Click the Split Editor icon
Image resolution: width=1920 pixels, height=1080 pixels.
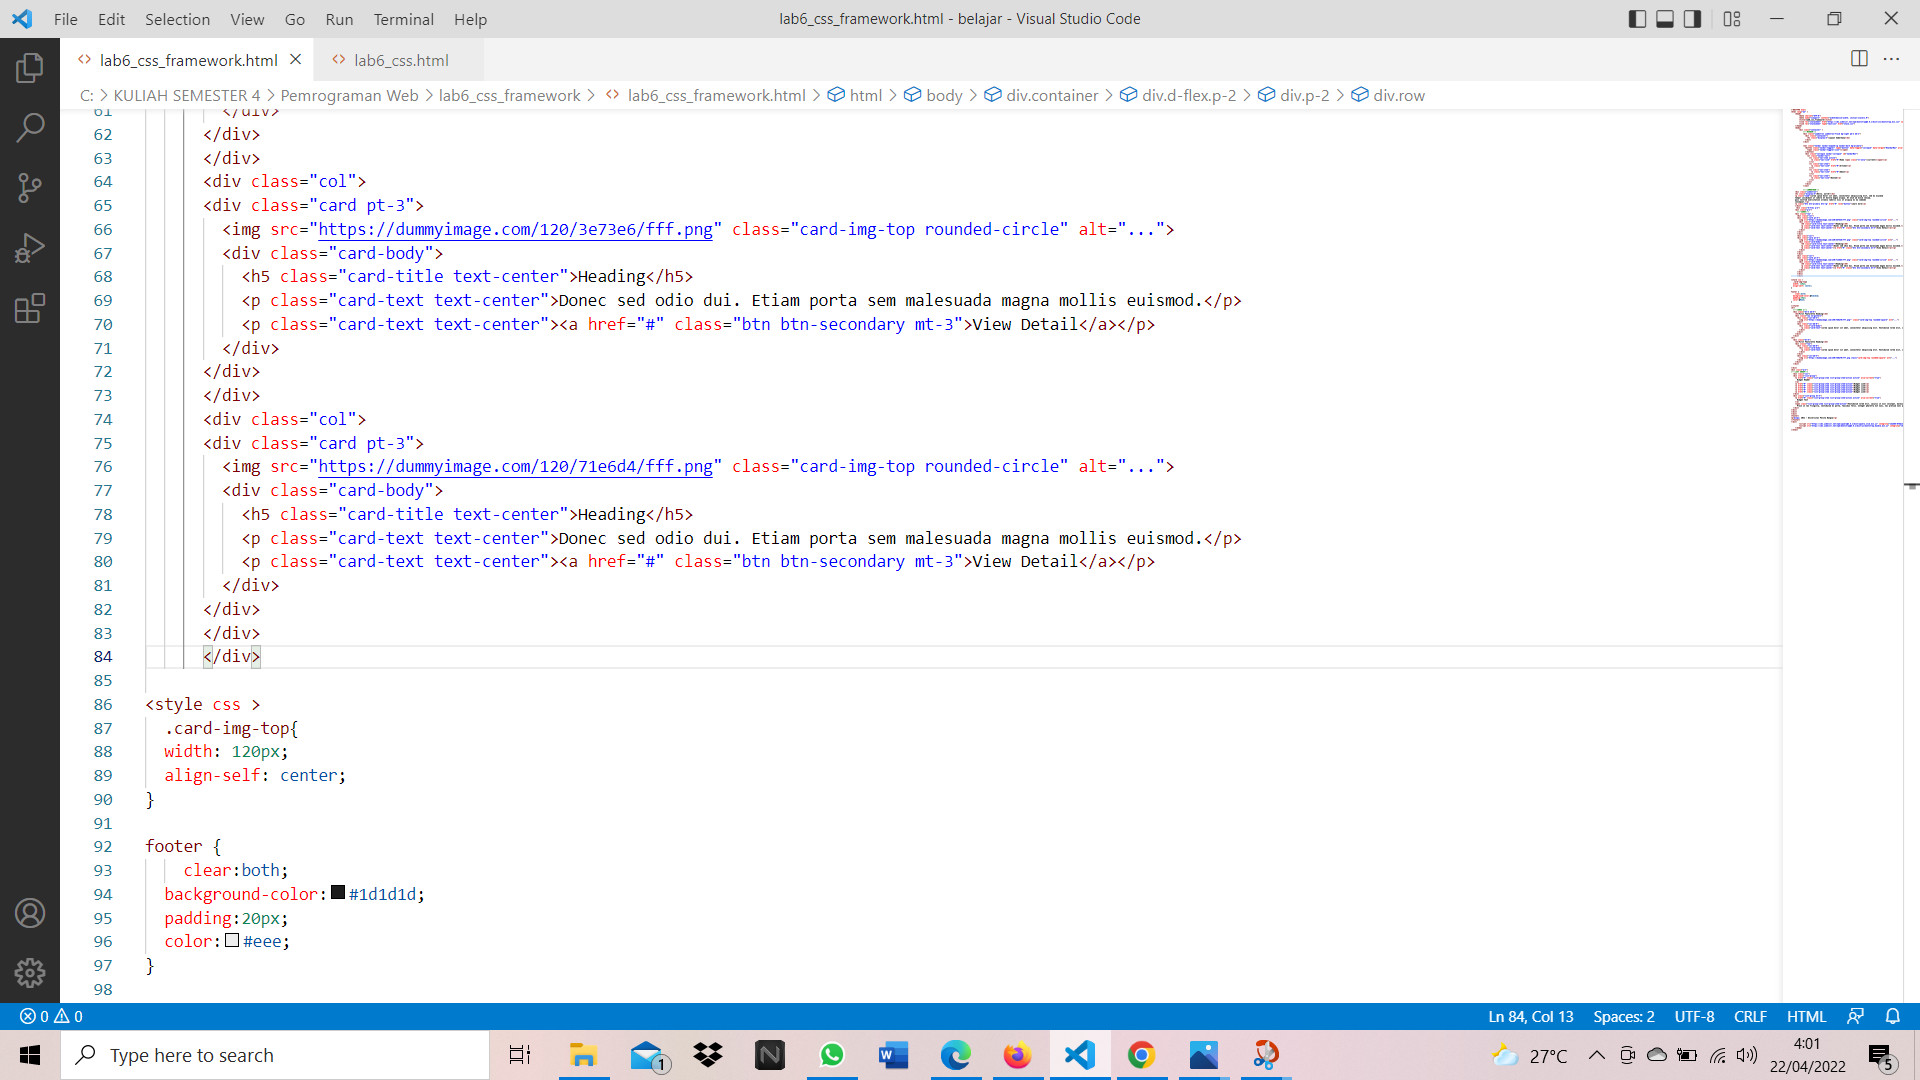click(x=1860, y=59)
